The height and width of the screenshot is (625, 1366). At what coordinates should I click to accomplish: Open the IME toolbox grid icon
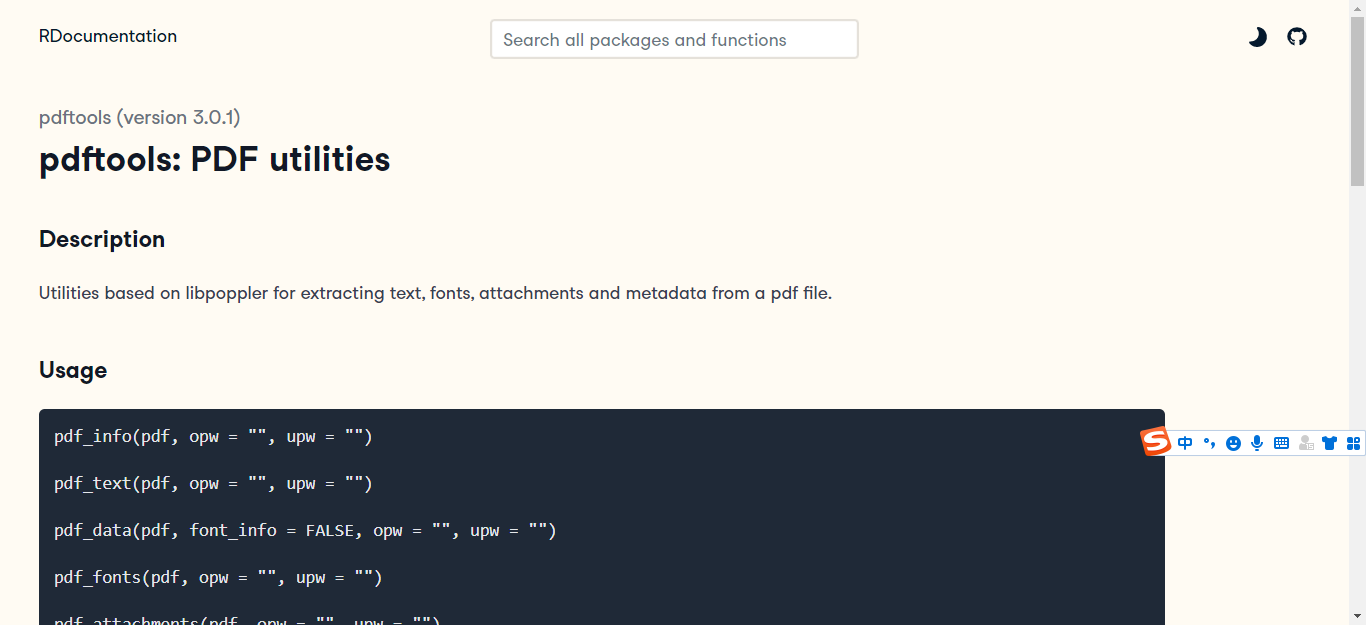[x=1353, y=443]
